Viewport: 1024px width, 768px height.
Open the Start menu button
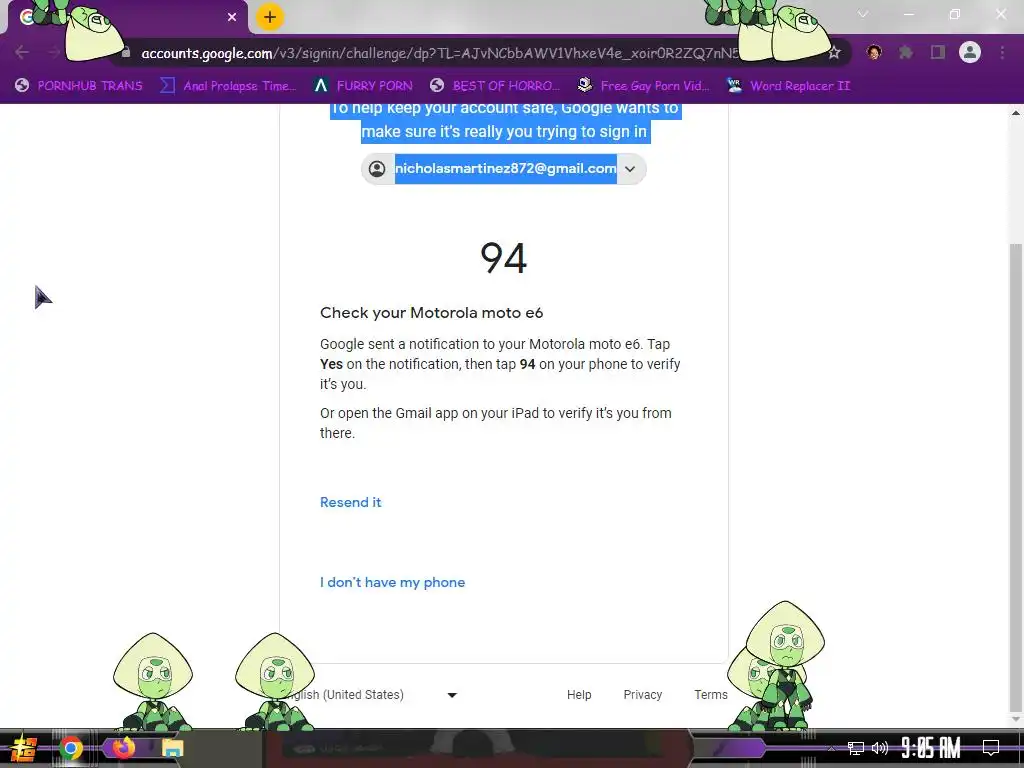24,748
